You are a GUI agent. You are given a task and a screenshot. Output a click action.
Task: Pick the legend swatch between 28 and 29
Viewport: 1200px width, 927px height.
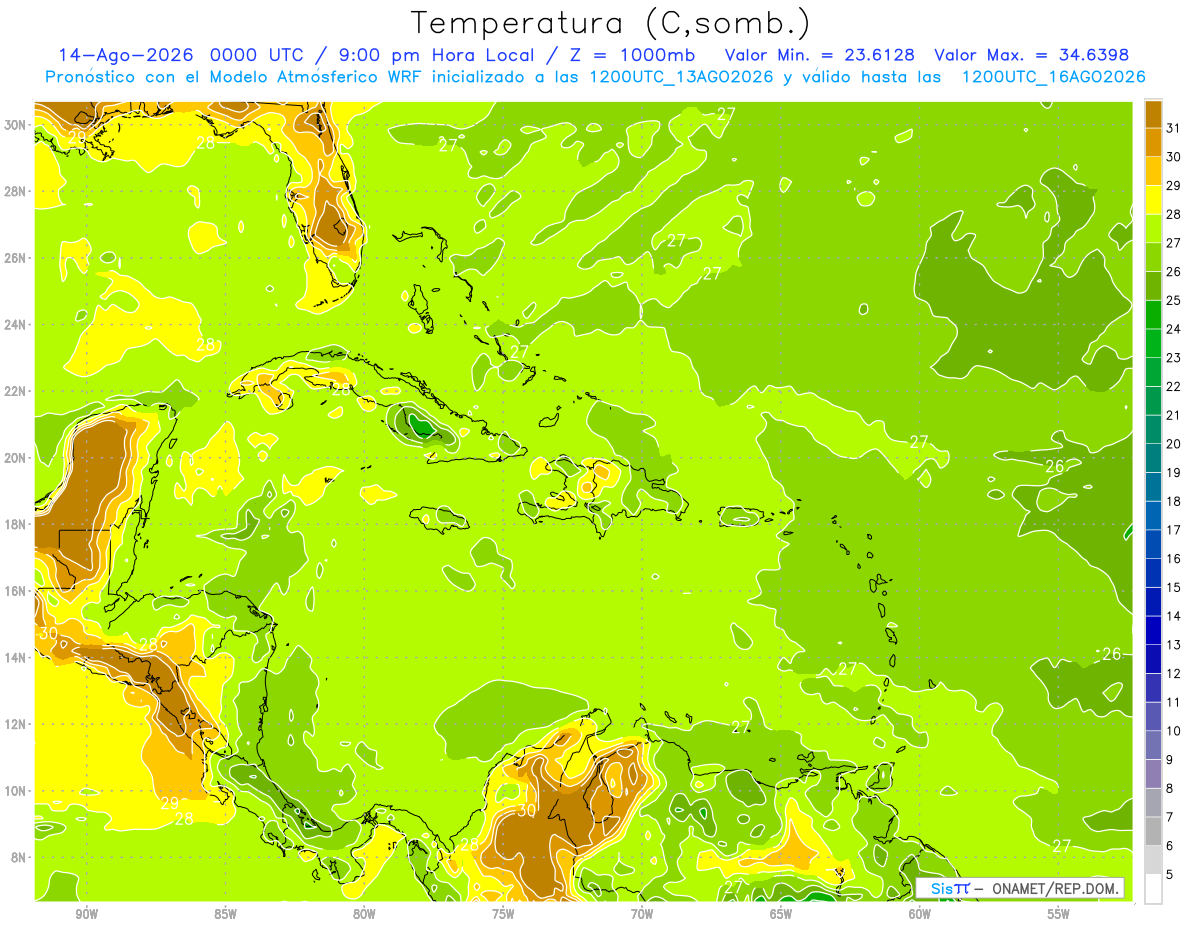click(x=1153, y=200)
